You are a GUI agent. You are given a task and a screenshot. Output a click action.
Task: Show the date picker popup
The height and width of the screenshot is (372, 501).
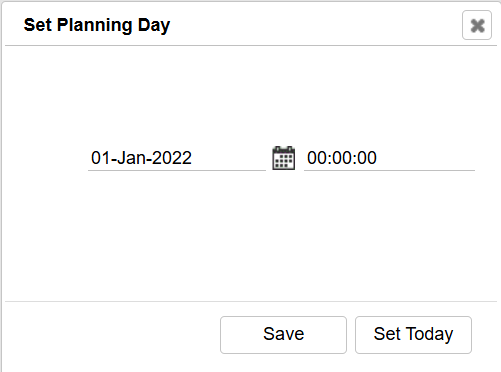coord(283,158)
